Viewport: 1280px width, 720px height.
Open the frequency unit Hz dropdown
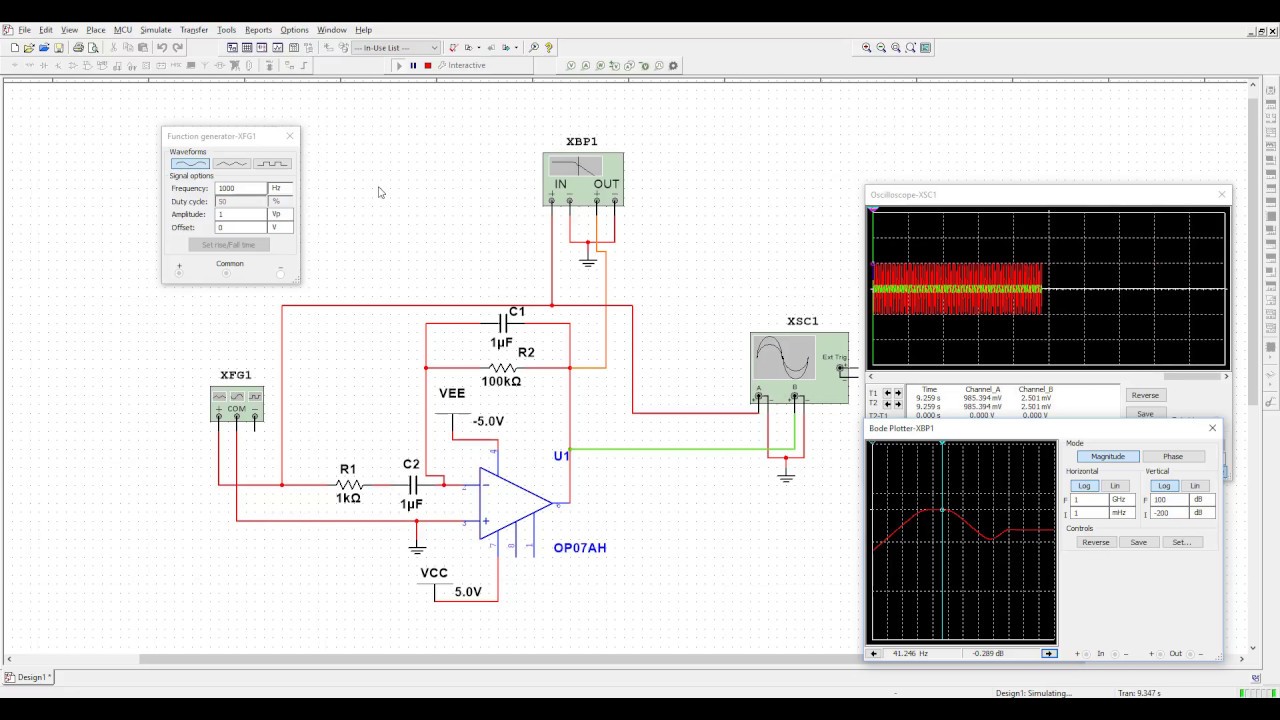click(281, 188)
